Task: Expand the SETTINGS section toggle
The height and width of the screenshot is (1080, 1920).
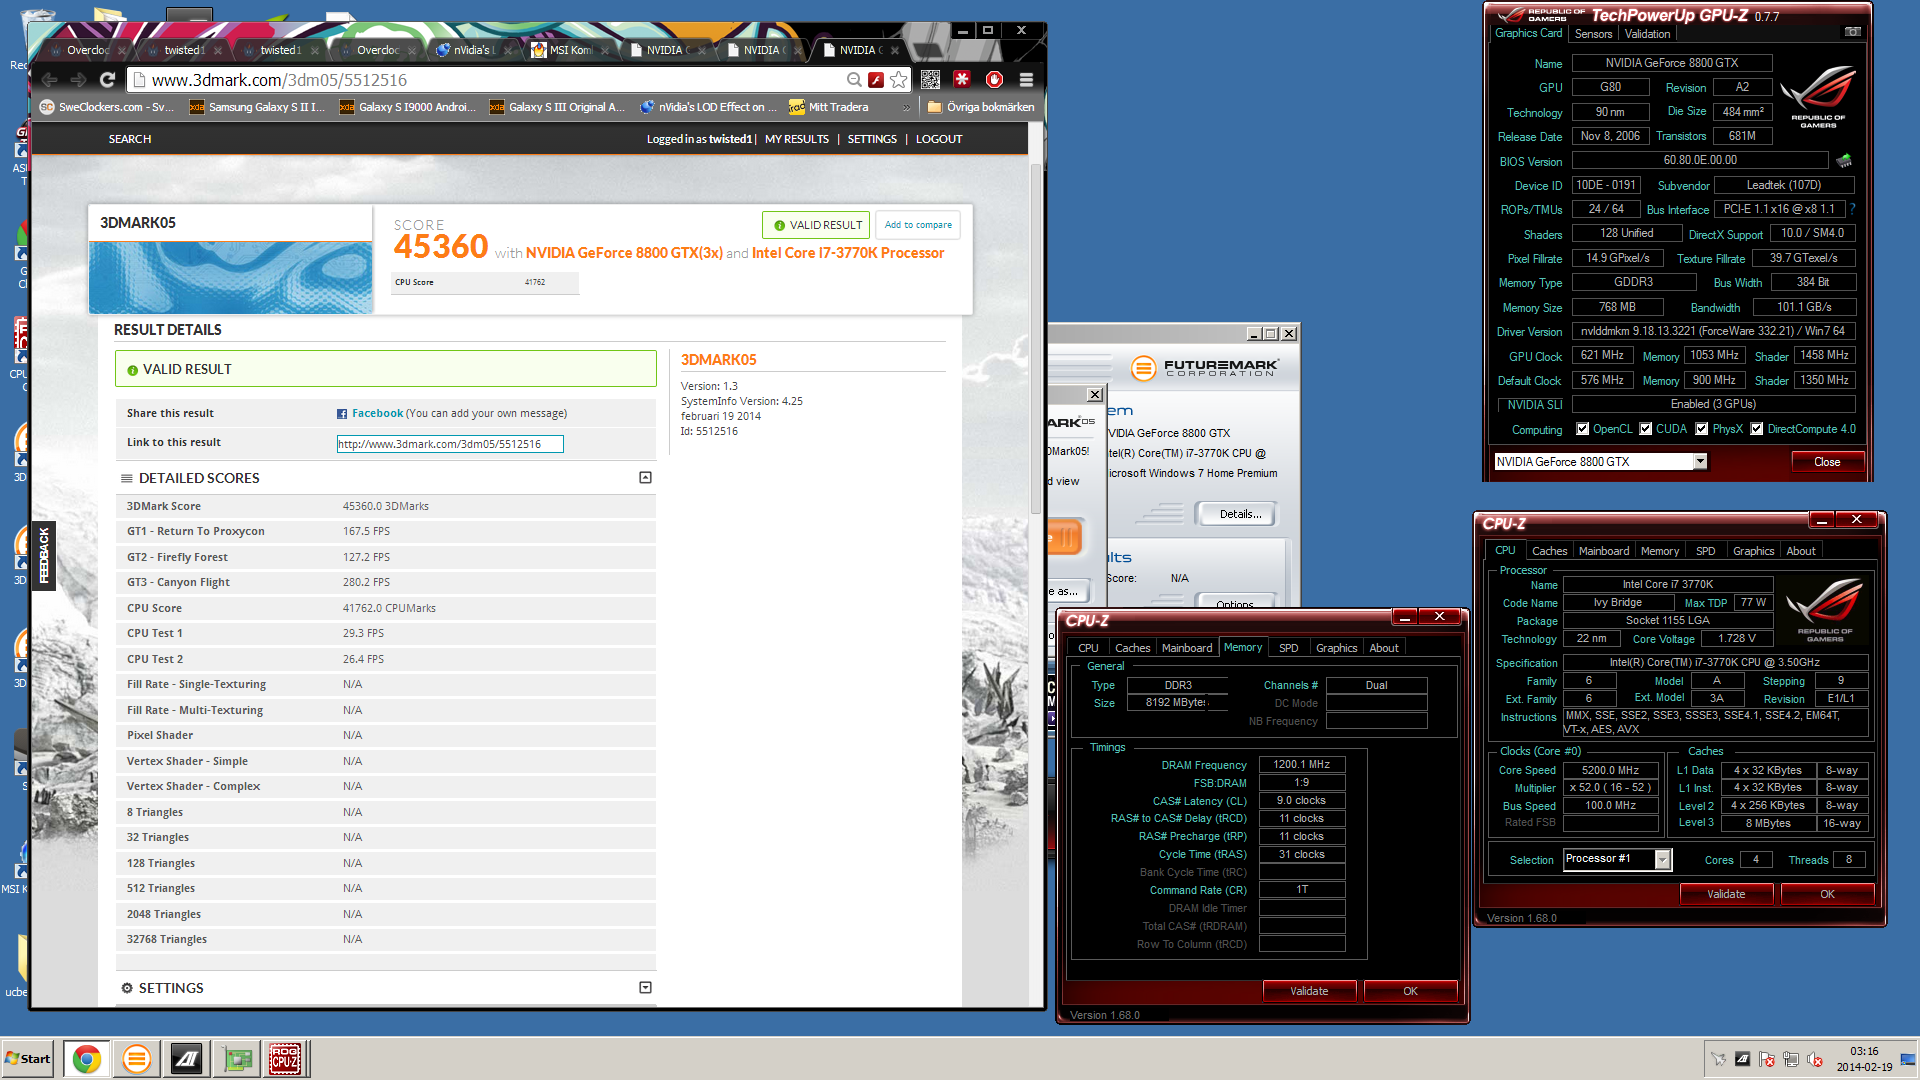Action: [645, 988]
